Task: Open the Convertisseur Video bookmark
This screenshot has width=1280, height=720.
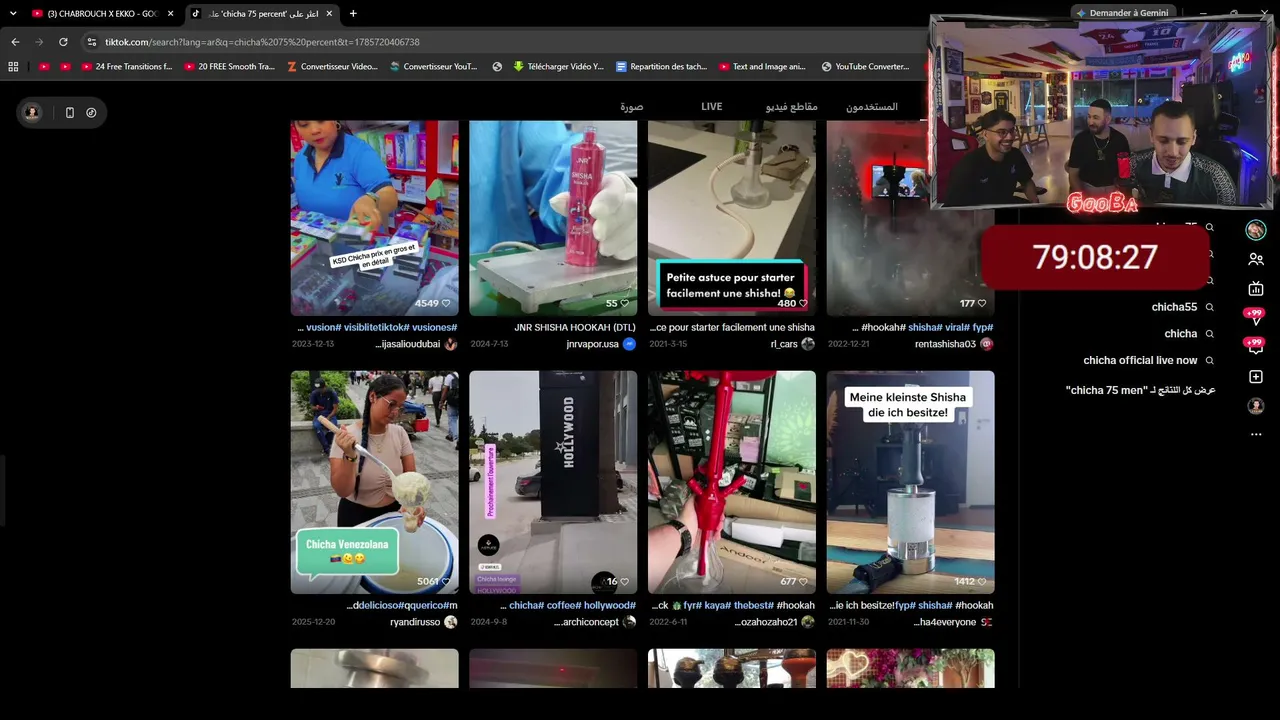Action: pyautogui.click(x=332, y=67)
